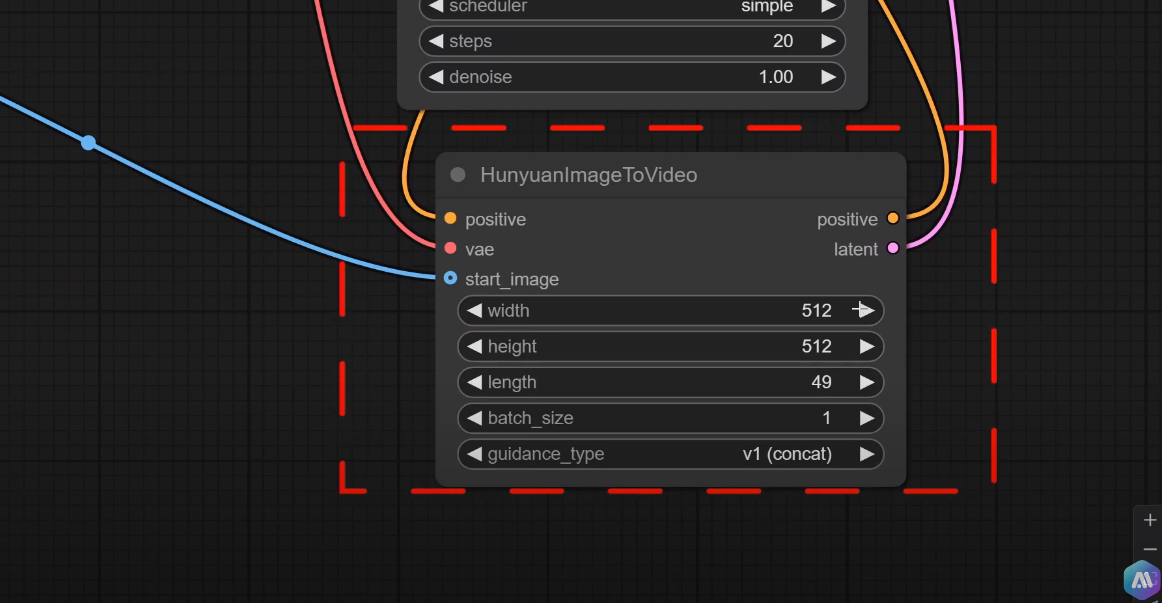The height and width of the screenshot is (603, 1162).
Task: Switch guidance_type to next option
Action: (866, 454)
